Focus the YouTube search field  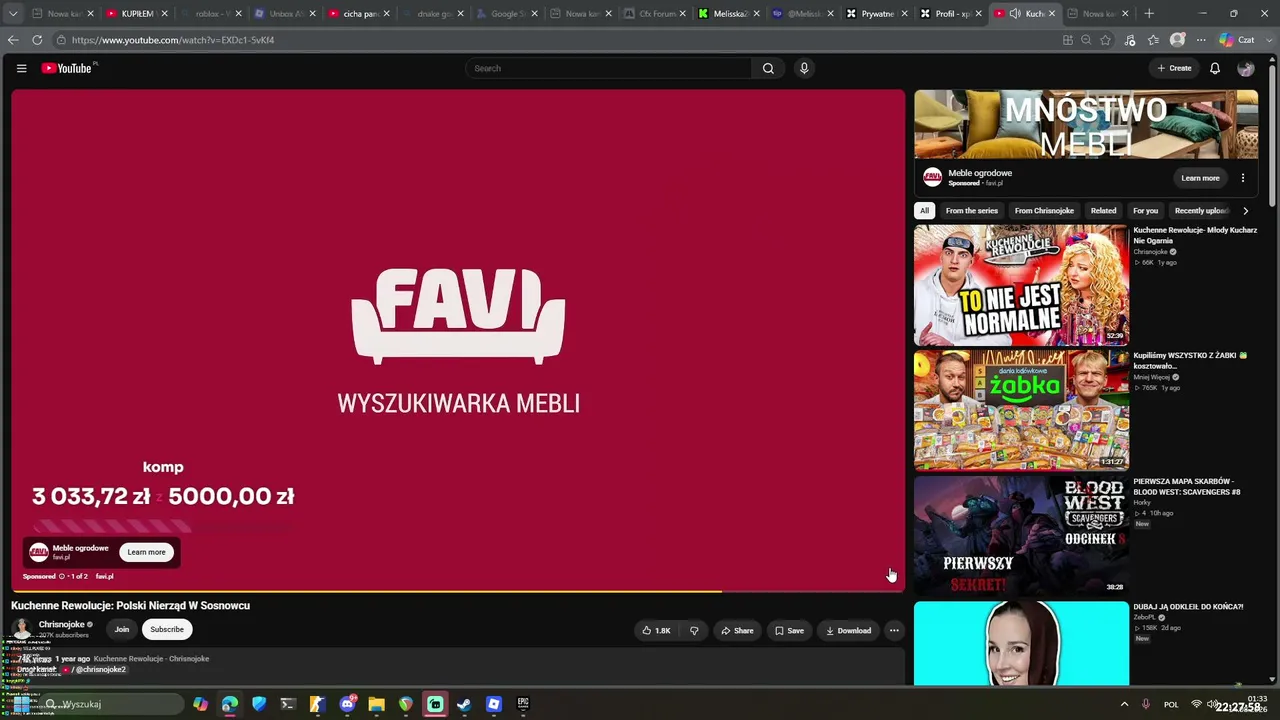tap(608, 68)
